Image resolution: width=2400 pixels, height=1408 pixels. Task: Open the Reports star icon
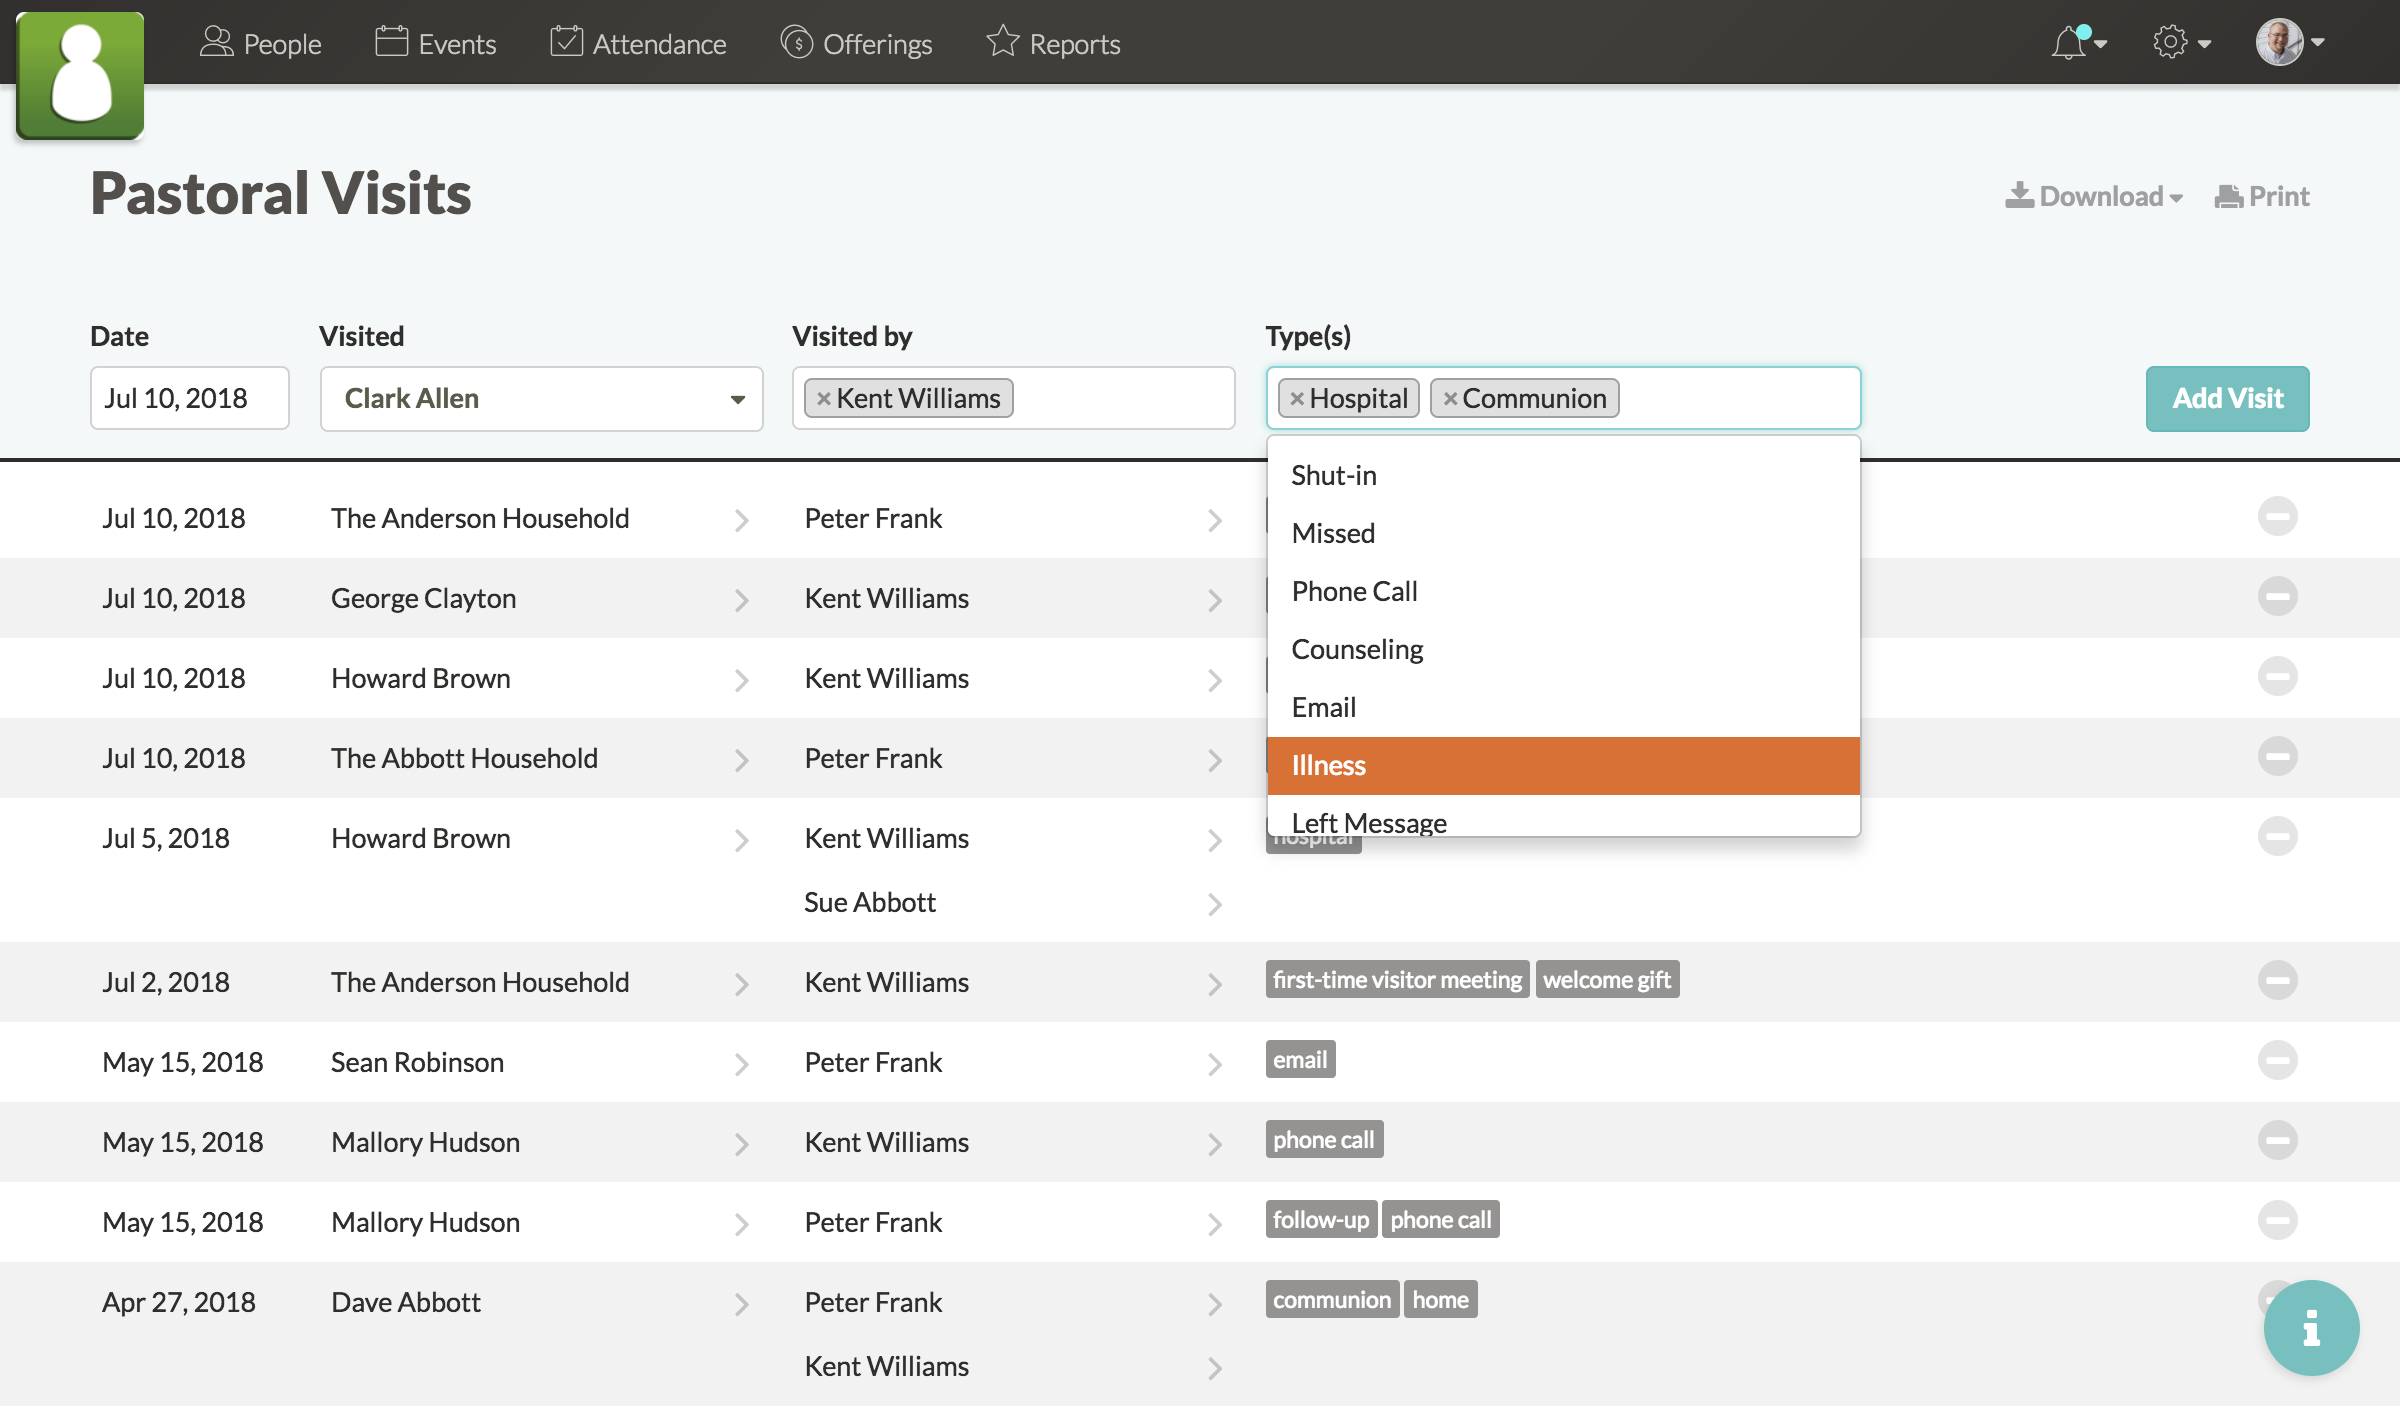click(1001, 42)
